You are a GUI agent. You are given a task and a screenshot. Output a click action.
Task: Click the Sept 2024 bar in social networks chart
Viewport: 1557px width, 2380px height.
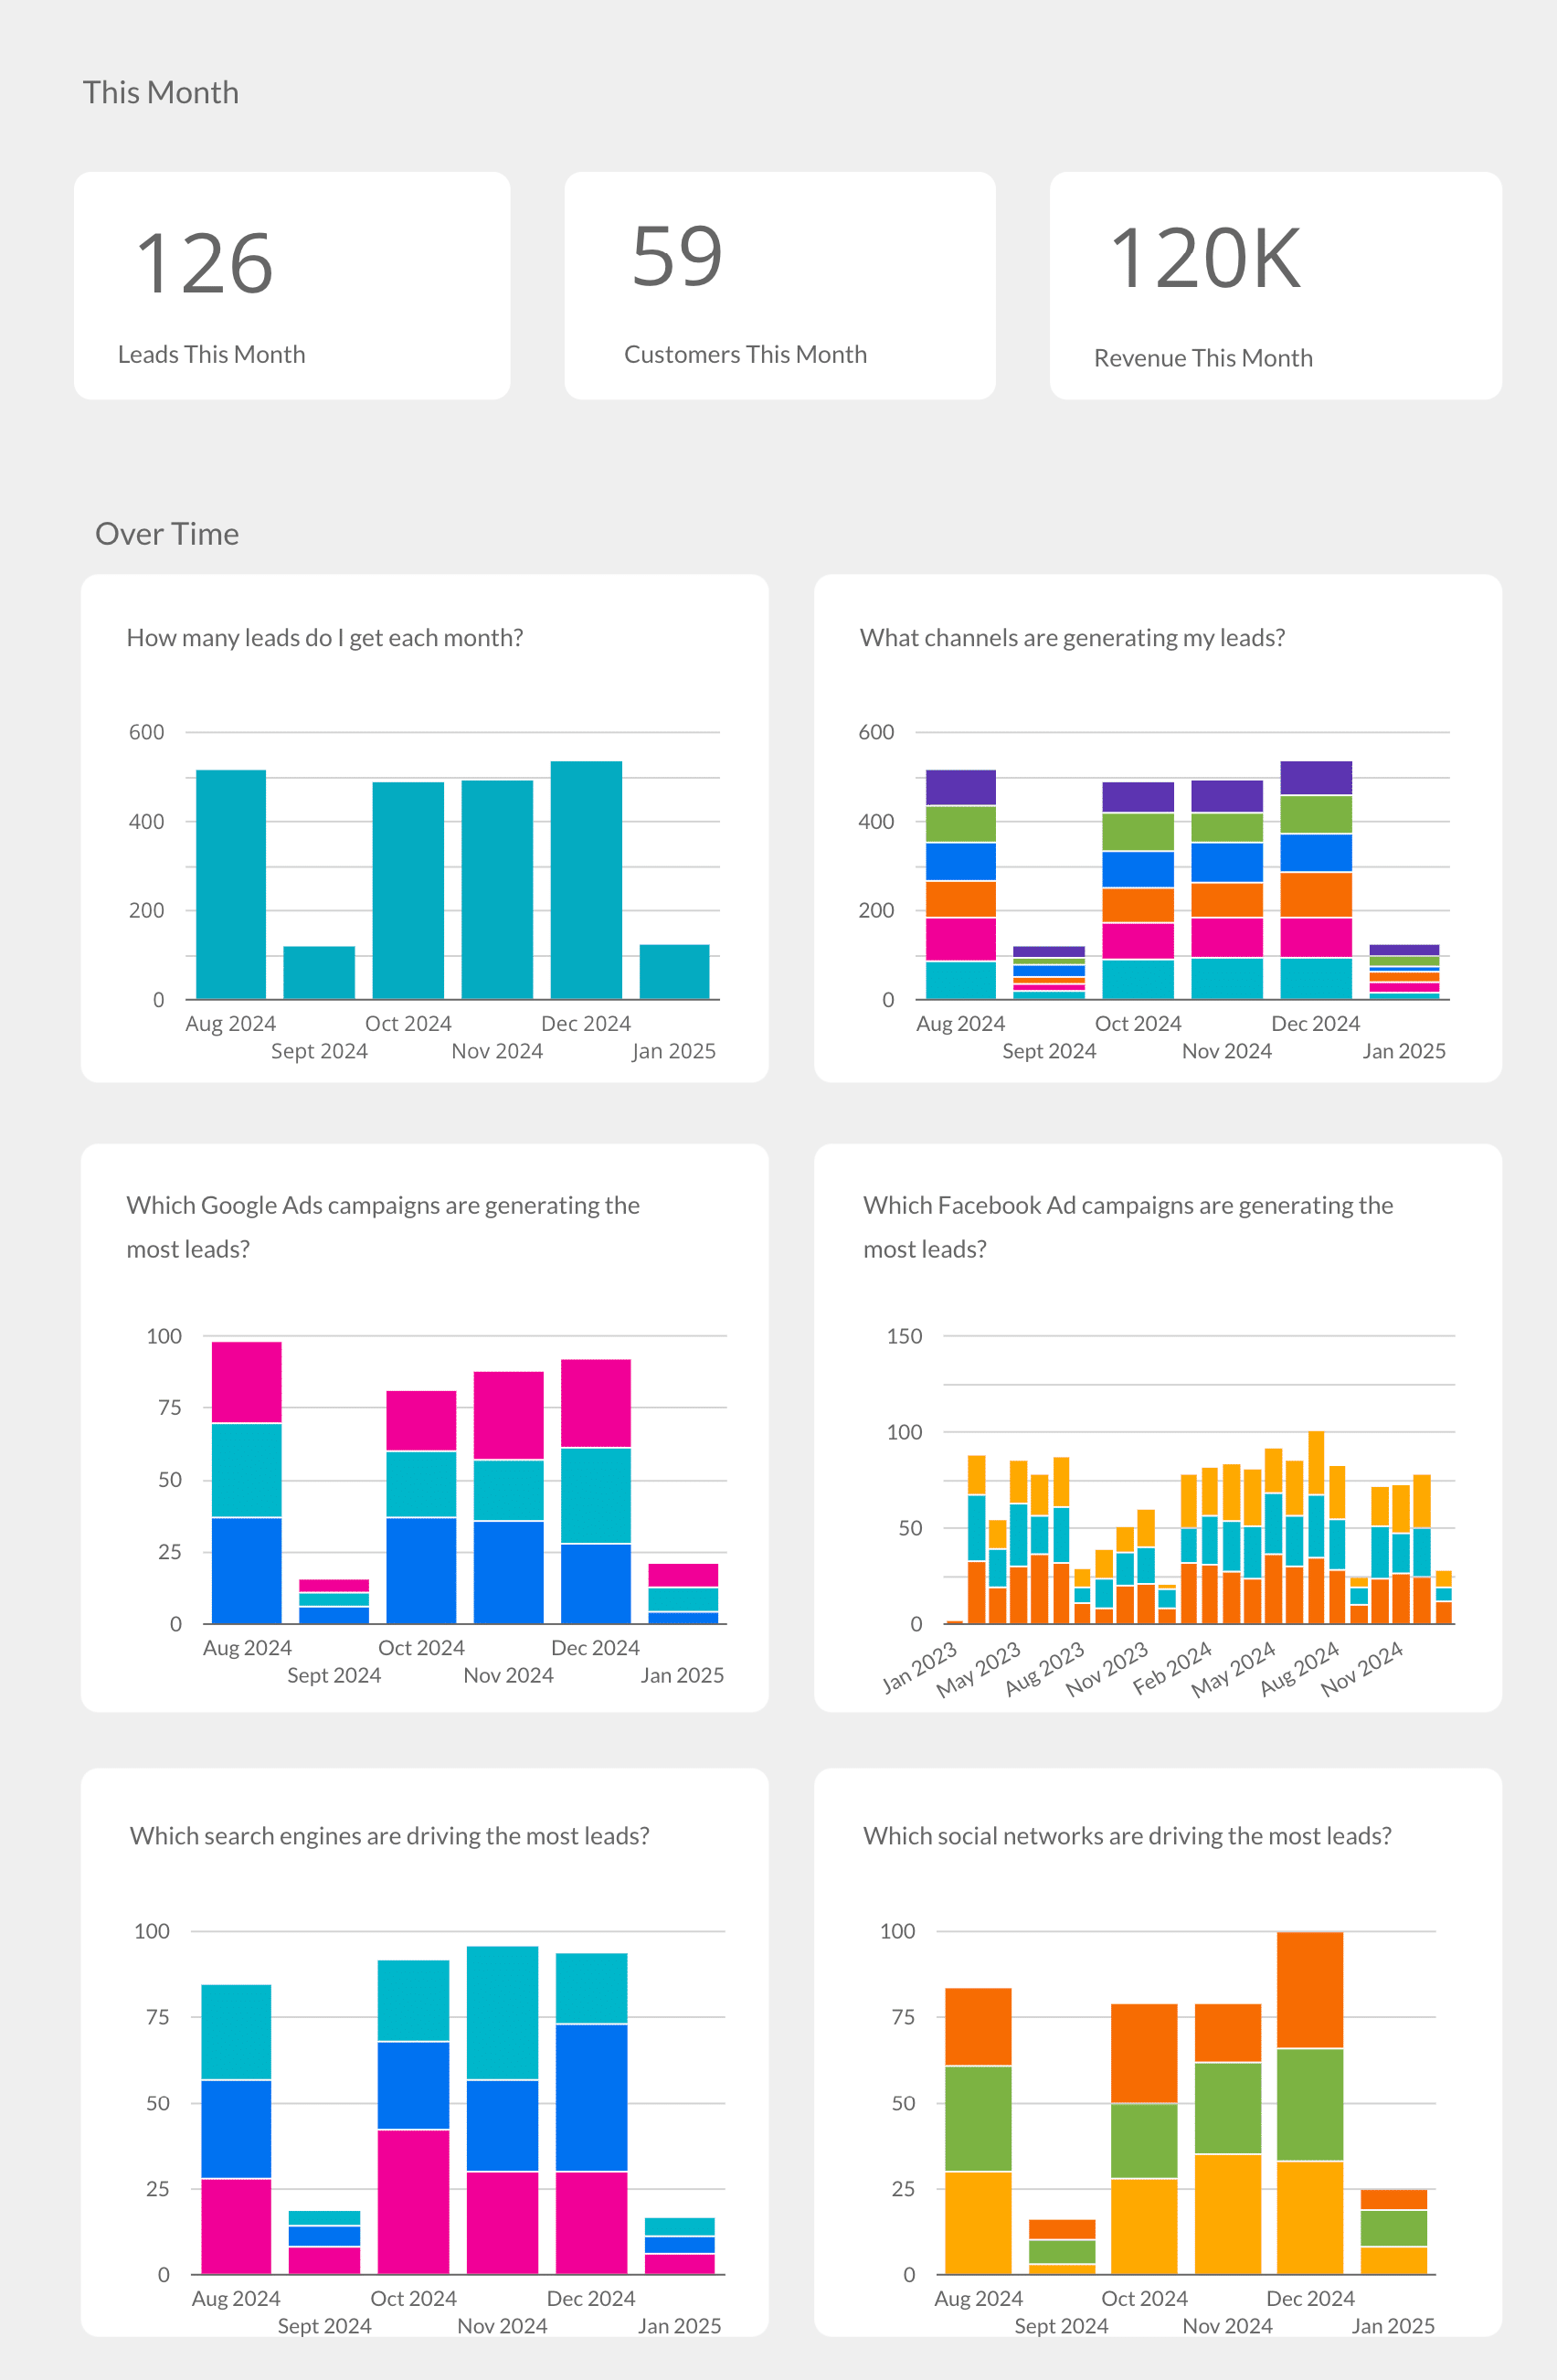click(x=1062, y=2247)
